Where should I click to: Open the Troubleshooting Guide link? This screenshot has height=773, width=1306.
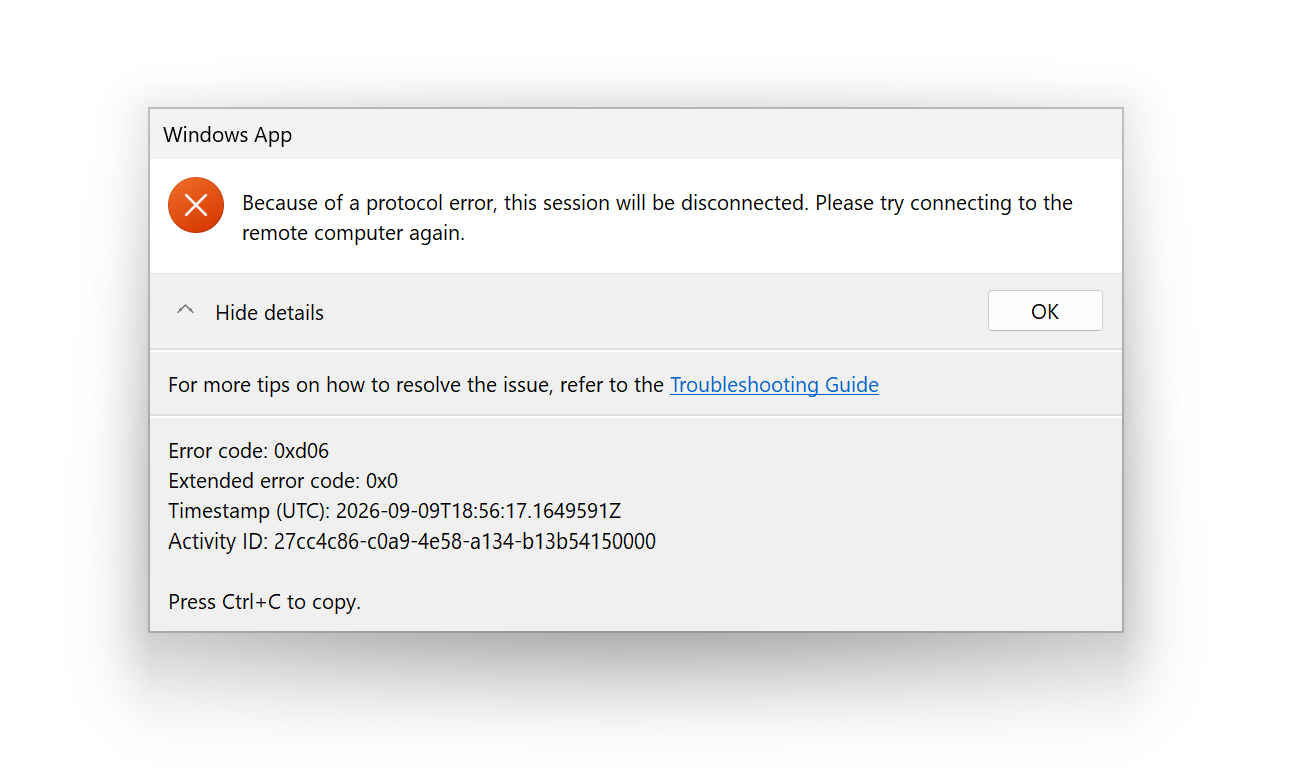(x=774, y=385)
